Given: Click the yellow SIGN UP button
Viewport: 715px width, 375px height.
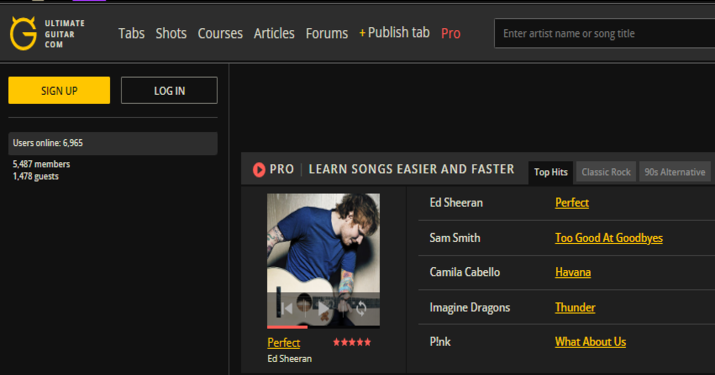Looking at the screenshot, I should pyautogui.click(x=59, y=90).
